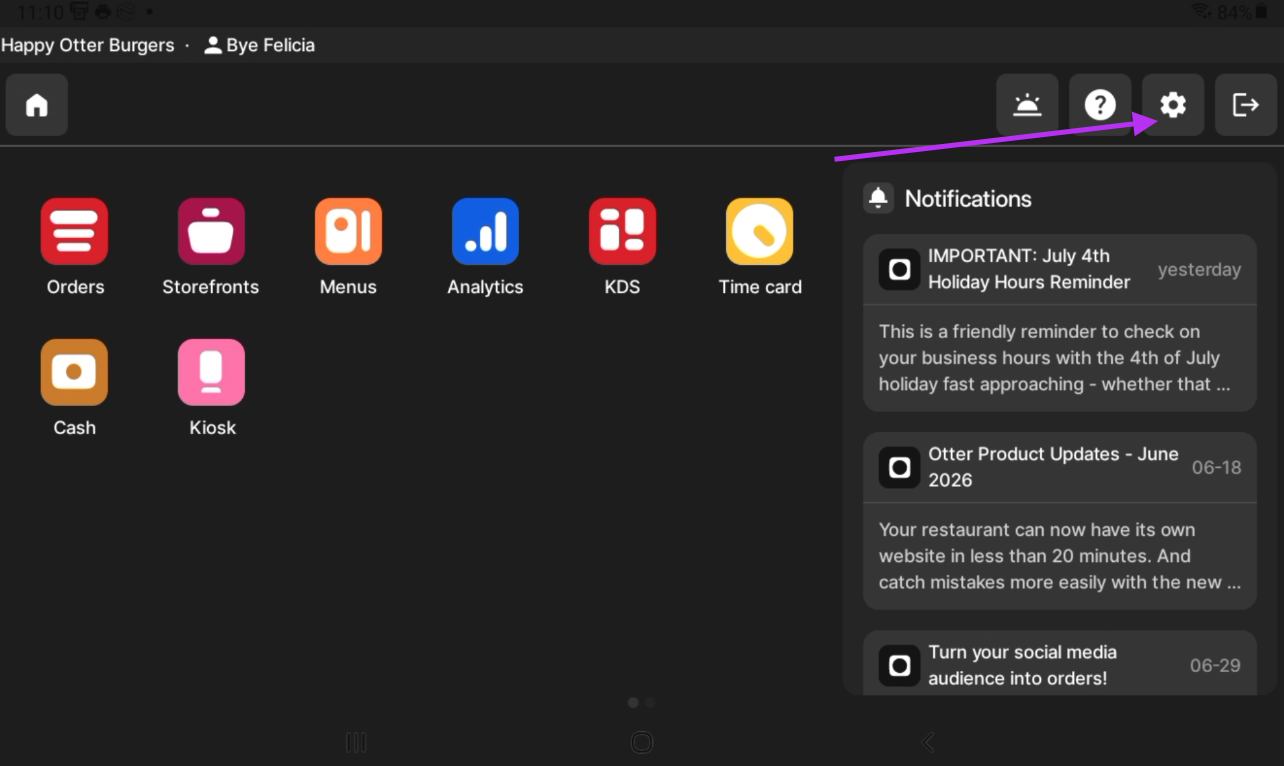The image size is (1284, 766).
Task: Read the friendly reminder message text
Action: (1054, 358)
